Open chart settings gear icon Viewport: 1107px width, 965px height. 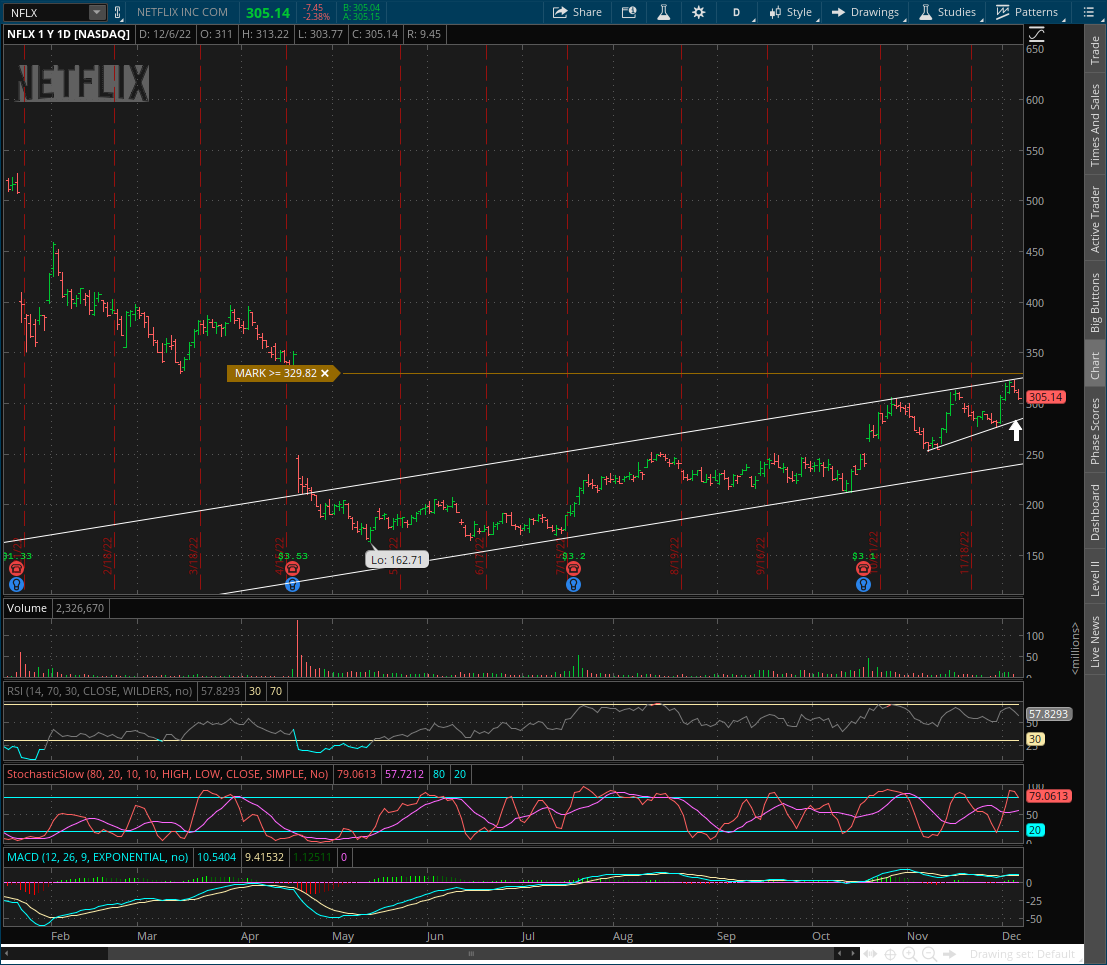tap(698, 12)
